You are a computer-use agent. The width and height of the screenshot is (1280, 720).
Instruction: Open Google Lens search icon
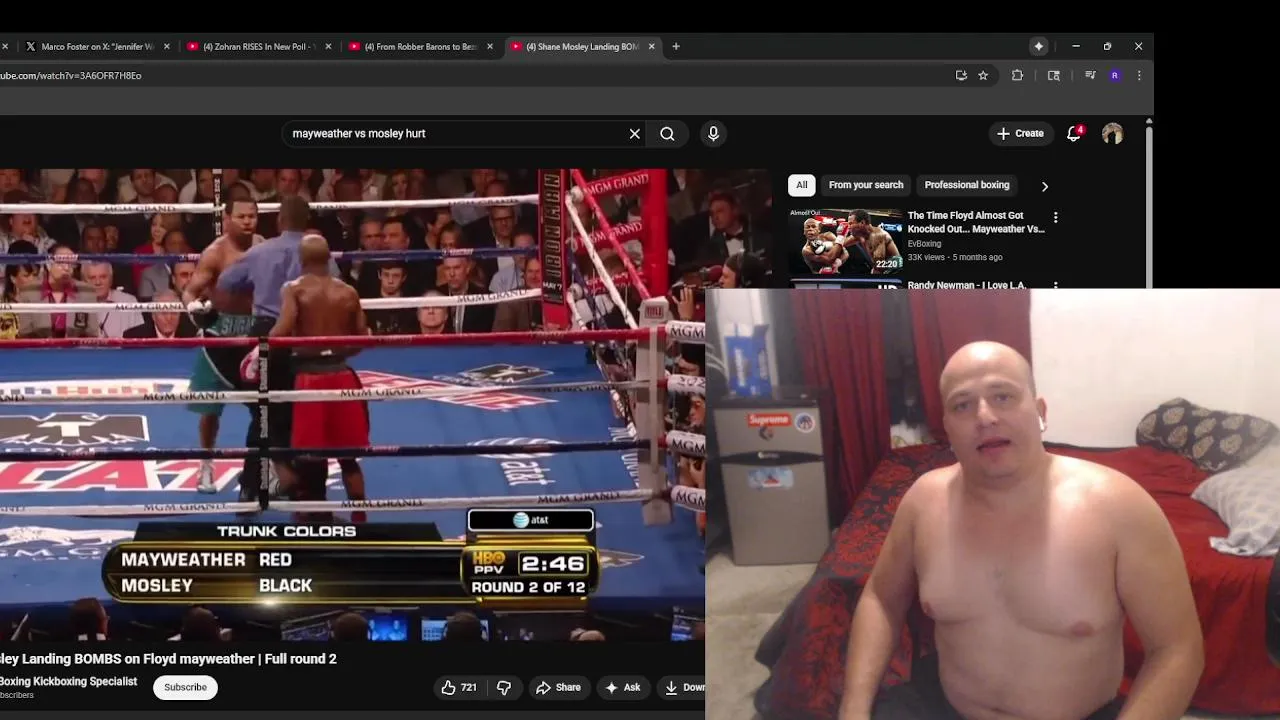[x=1053, y=75]
